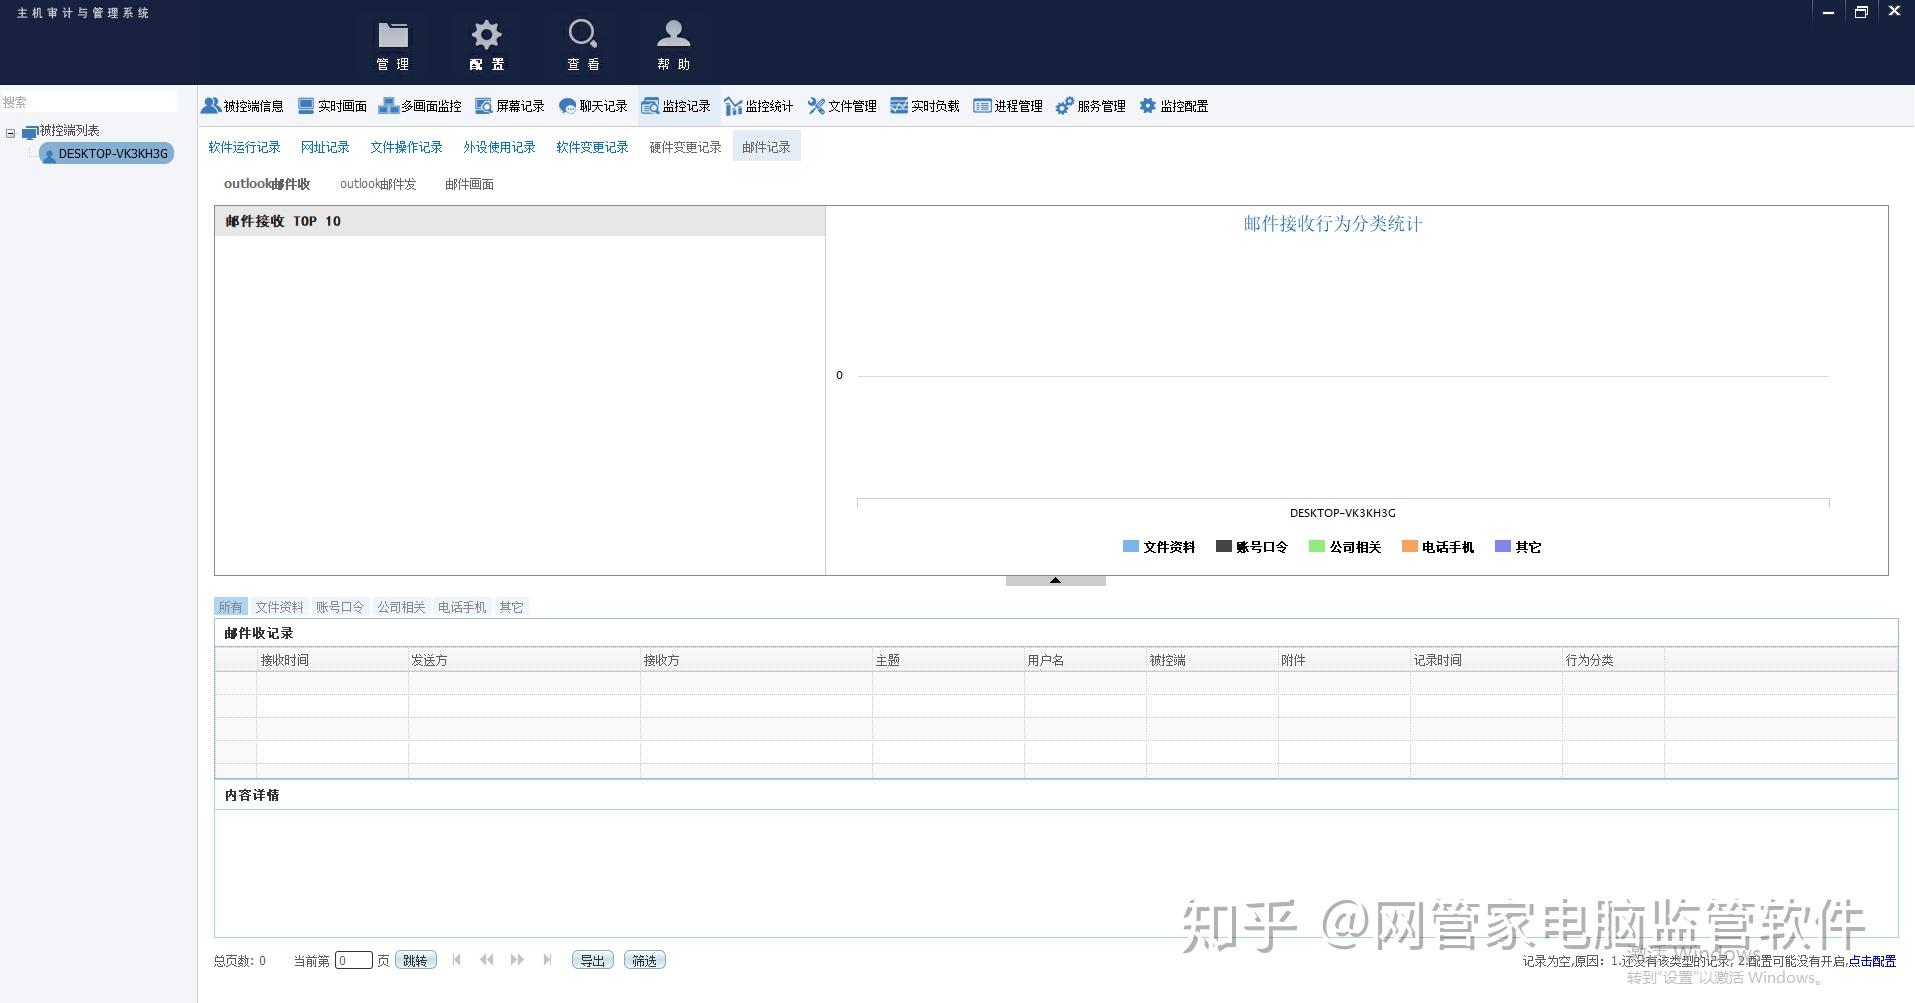Select outlook邮件收 sub-tab

coord(267,184)
